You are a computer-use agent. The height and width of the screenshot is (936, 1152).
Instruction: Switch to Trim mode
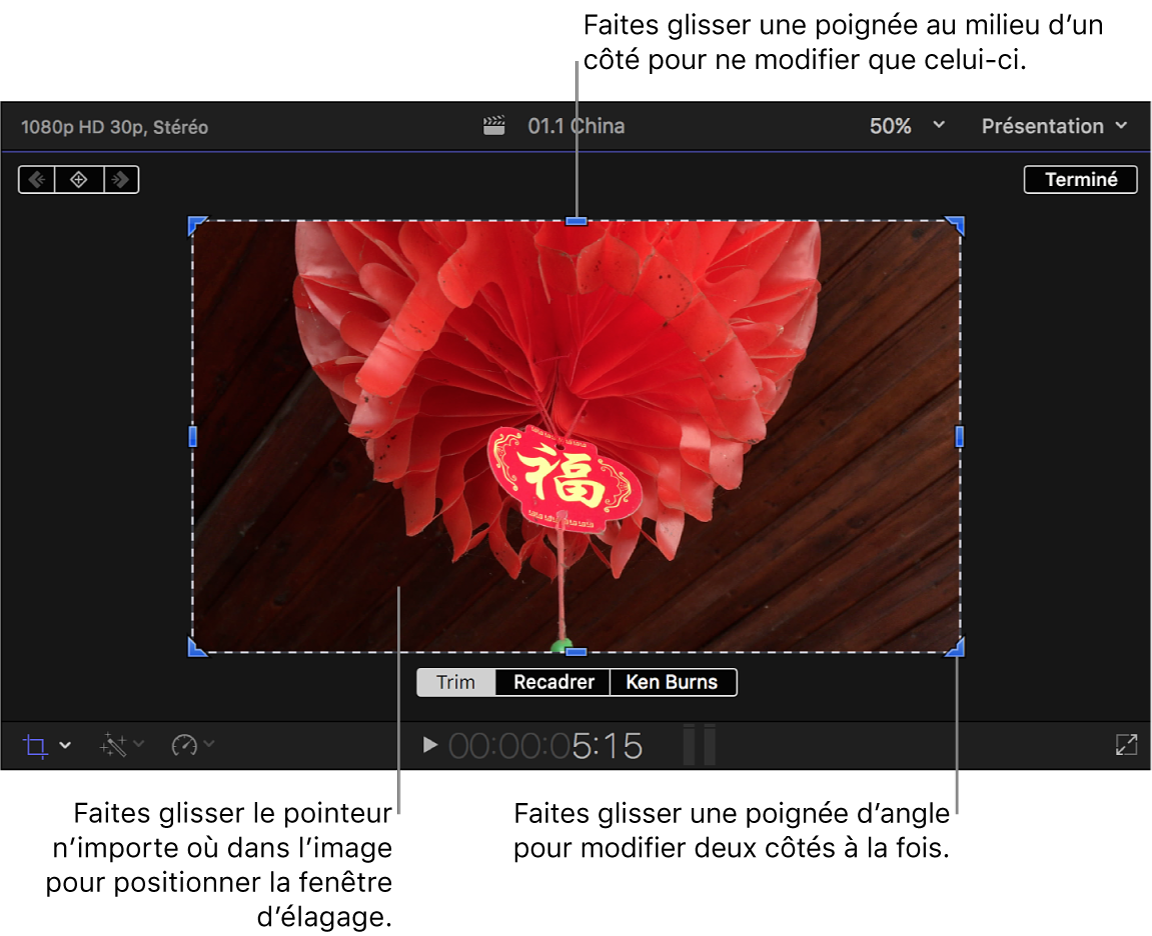click(x=456, y=682)
